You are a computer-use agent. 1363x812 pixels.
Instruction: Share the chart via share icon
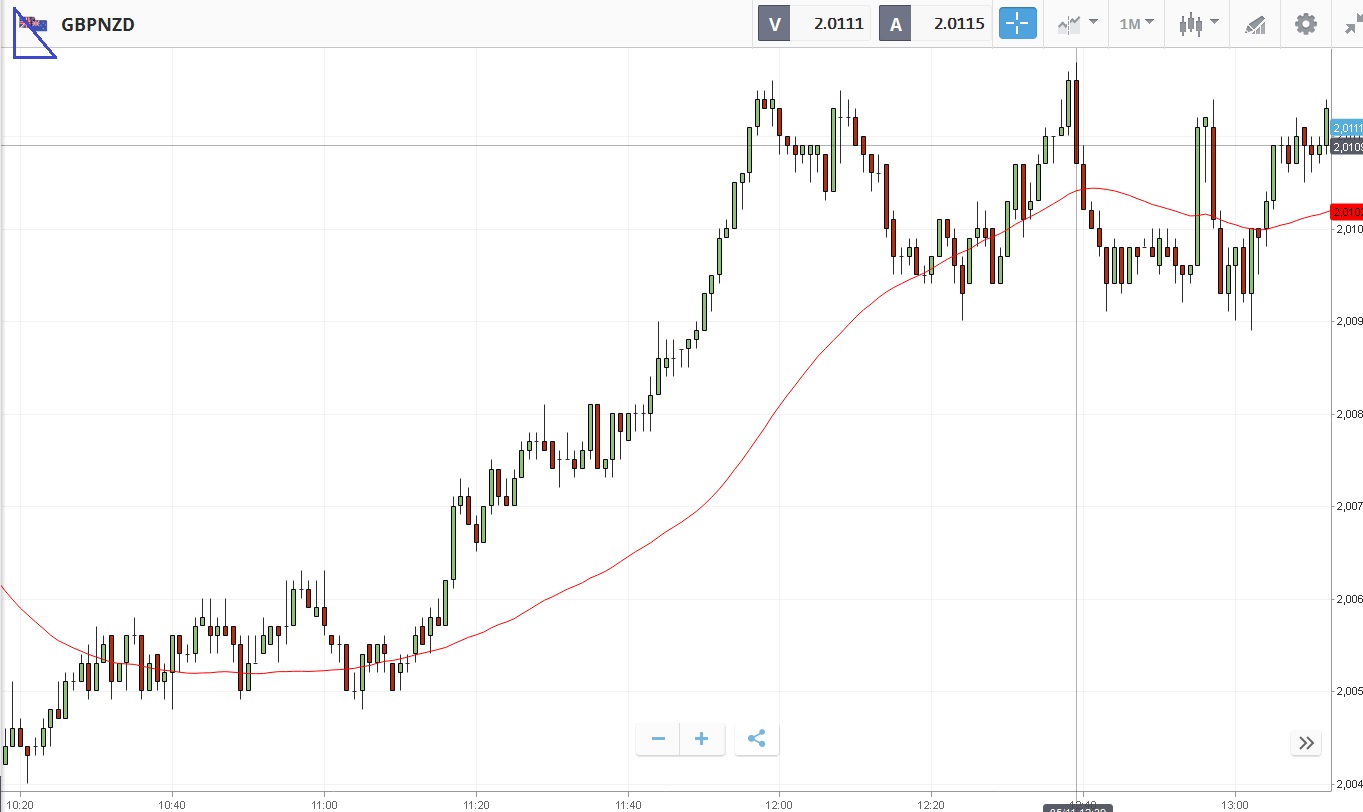click(757, 739)
